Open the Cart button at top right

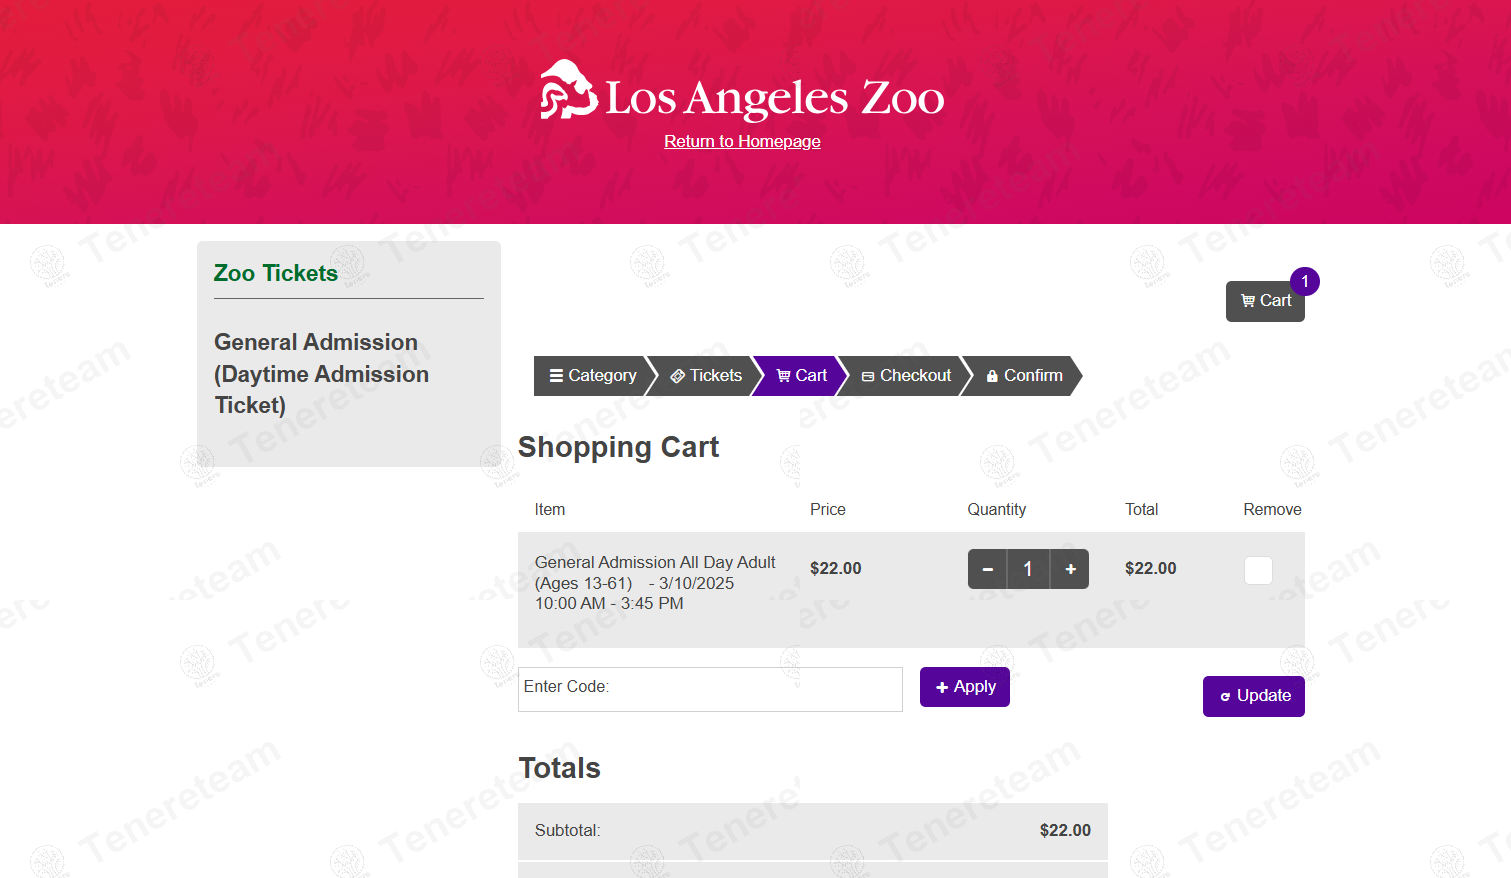tap(1265, 301)
